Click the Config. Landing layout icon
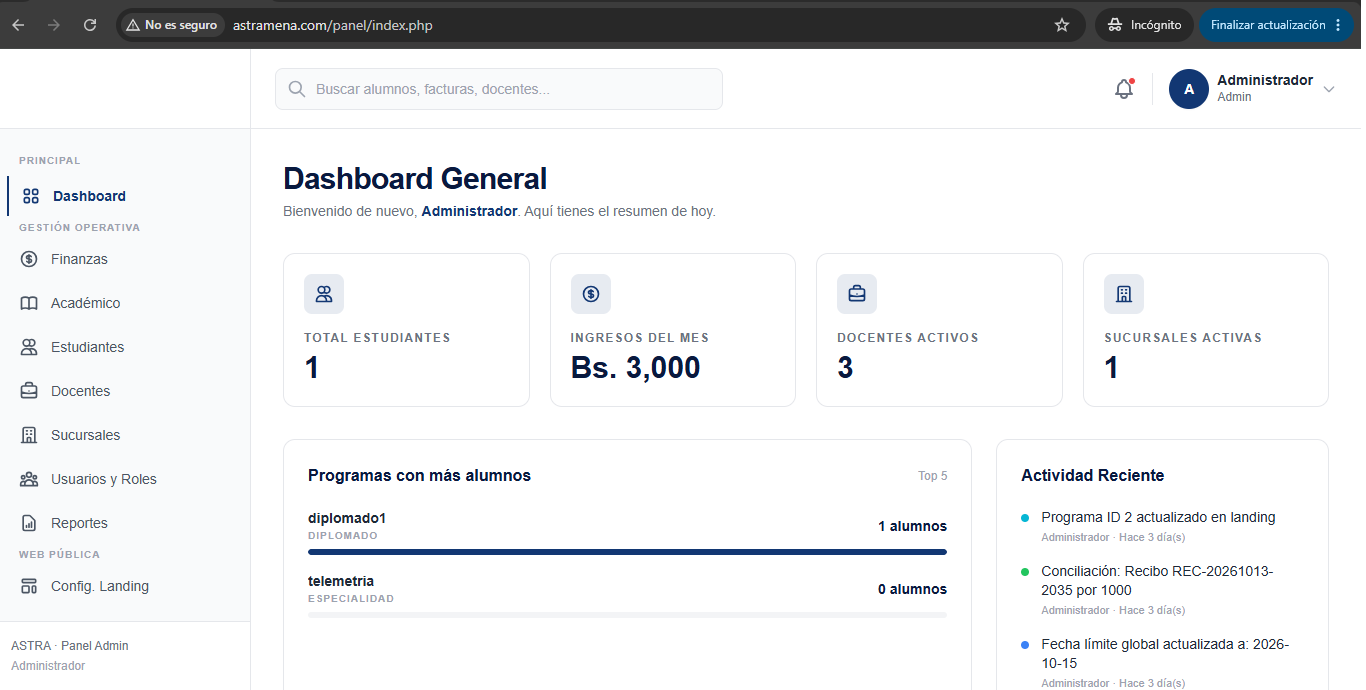Image resolution: width=1366 pixels, height=690 pixels. pos(29,586)
